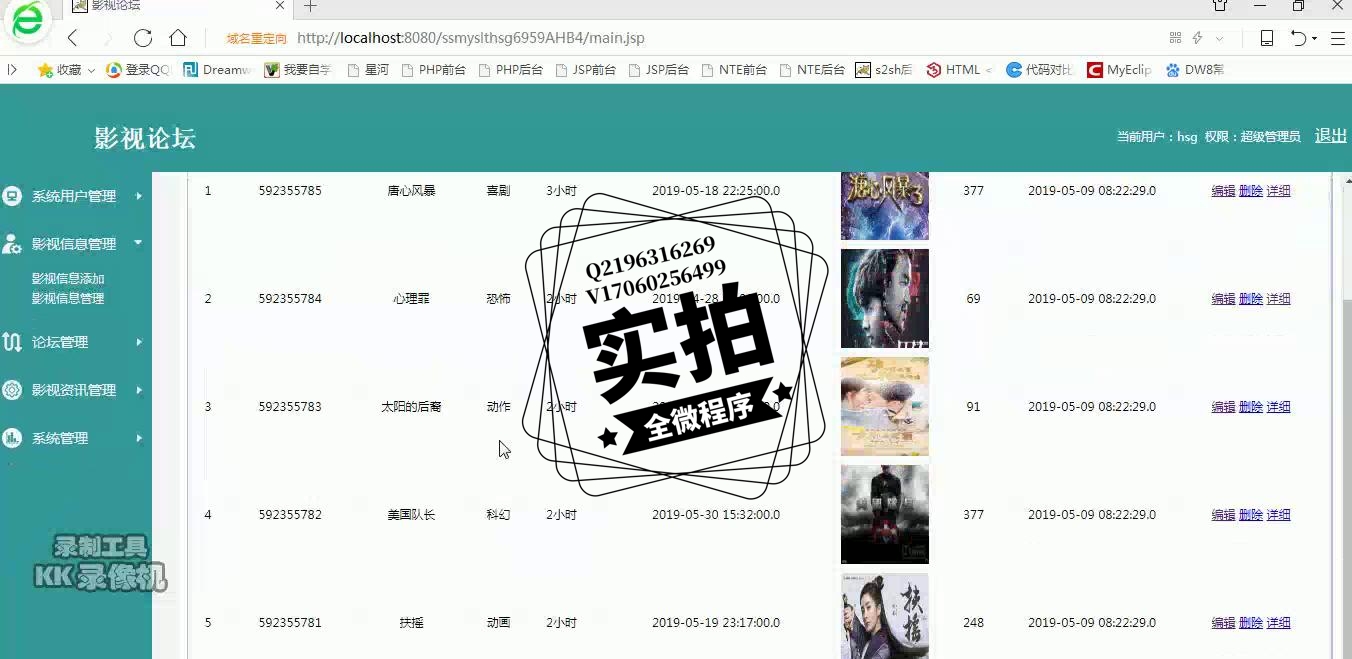
Task: Click the 太阳的后裔 poster thumbnail
Action: tap(885, 406)
